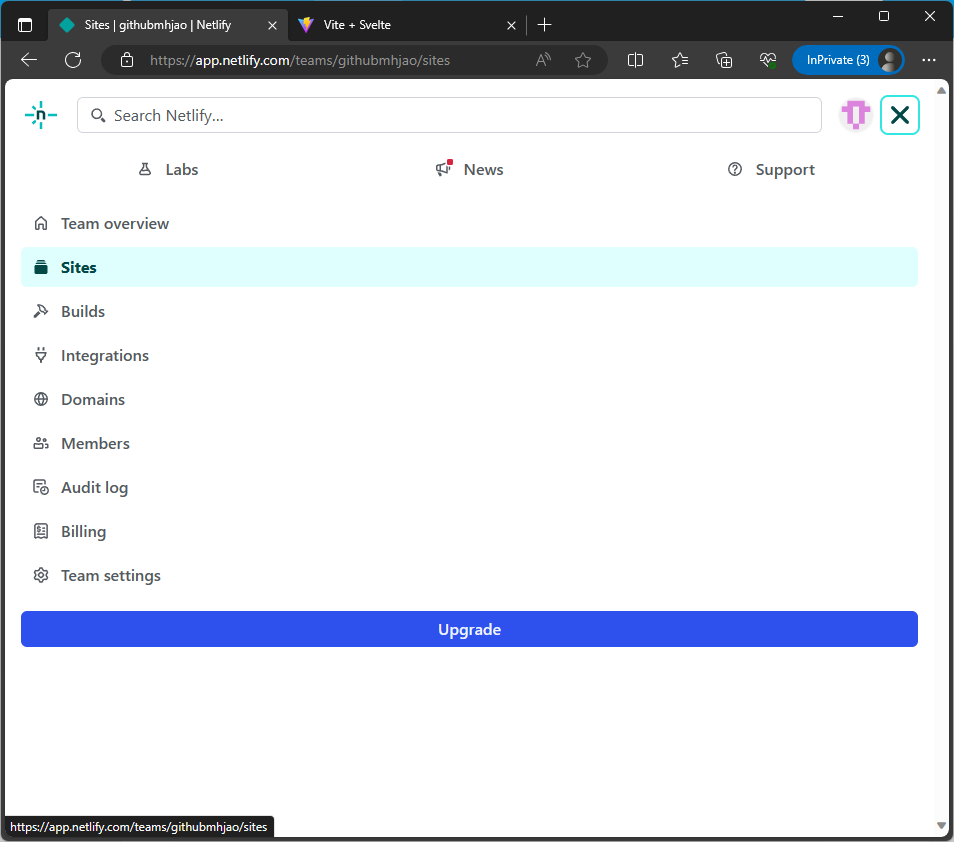
Task: Open the Integrations page
Action: click(469, 355)
